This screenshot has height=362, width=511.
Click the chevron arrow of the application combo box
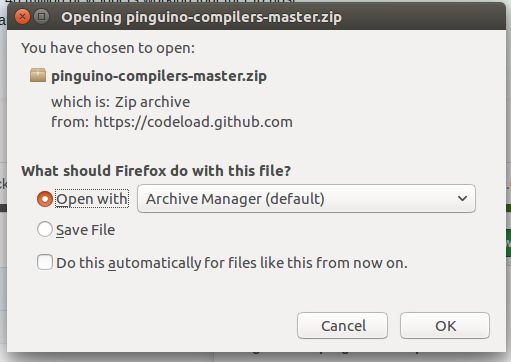point(462,199)
